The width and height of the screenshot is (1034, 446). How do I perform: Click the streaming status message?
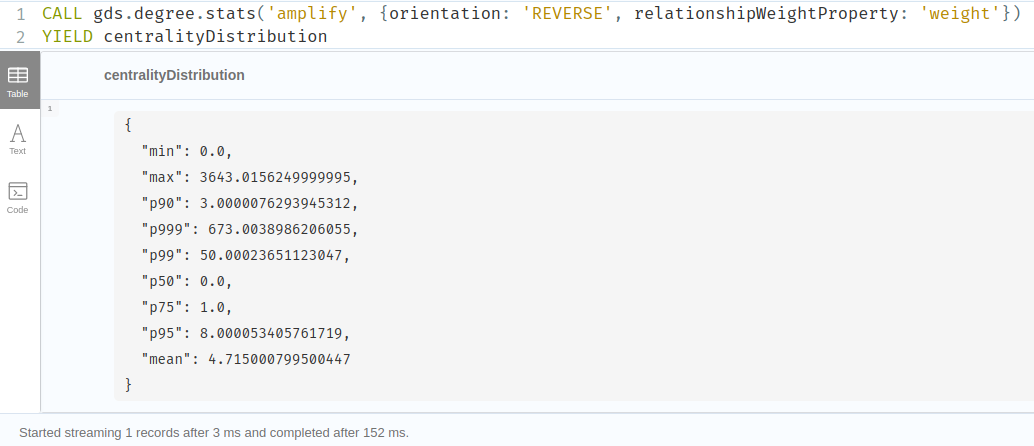pyautogui.click(x=214, y=433)
